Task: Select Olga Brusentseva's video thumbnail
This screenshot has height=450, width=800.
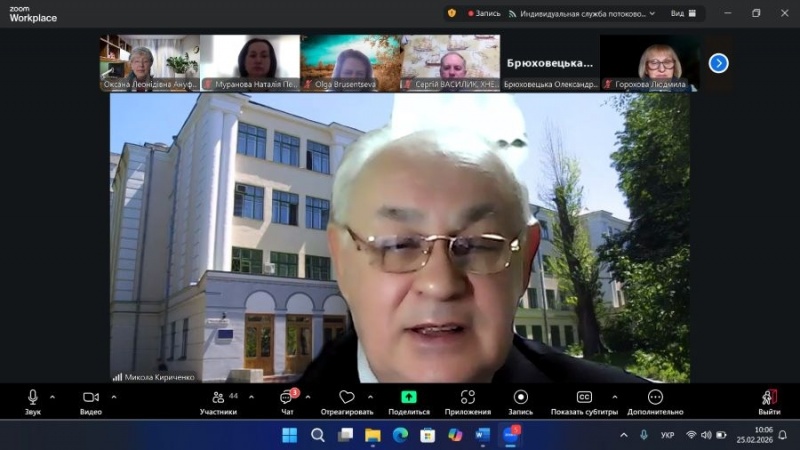Action: 350,63
